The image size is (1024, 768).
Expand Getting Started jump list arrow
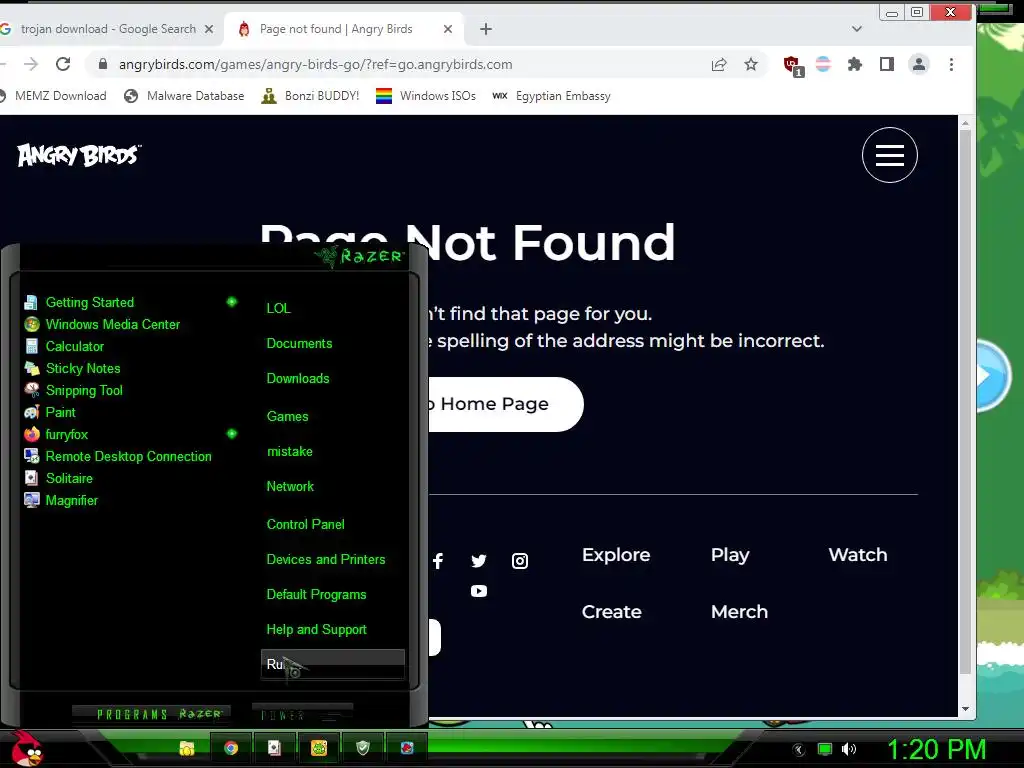point(232,302)
